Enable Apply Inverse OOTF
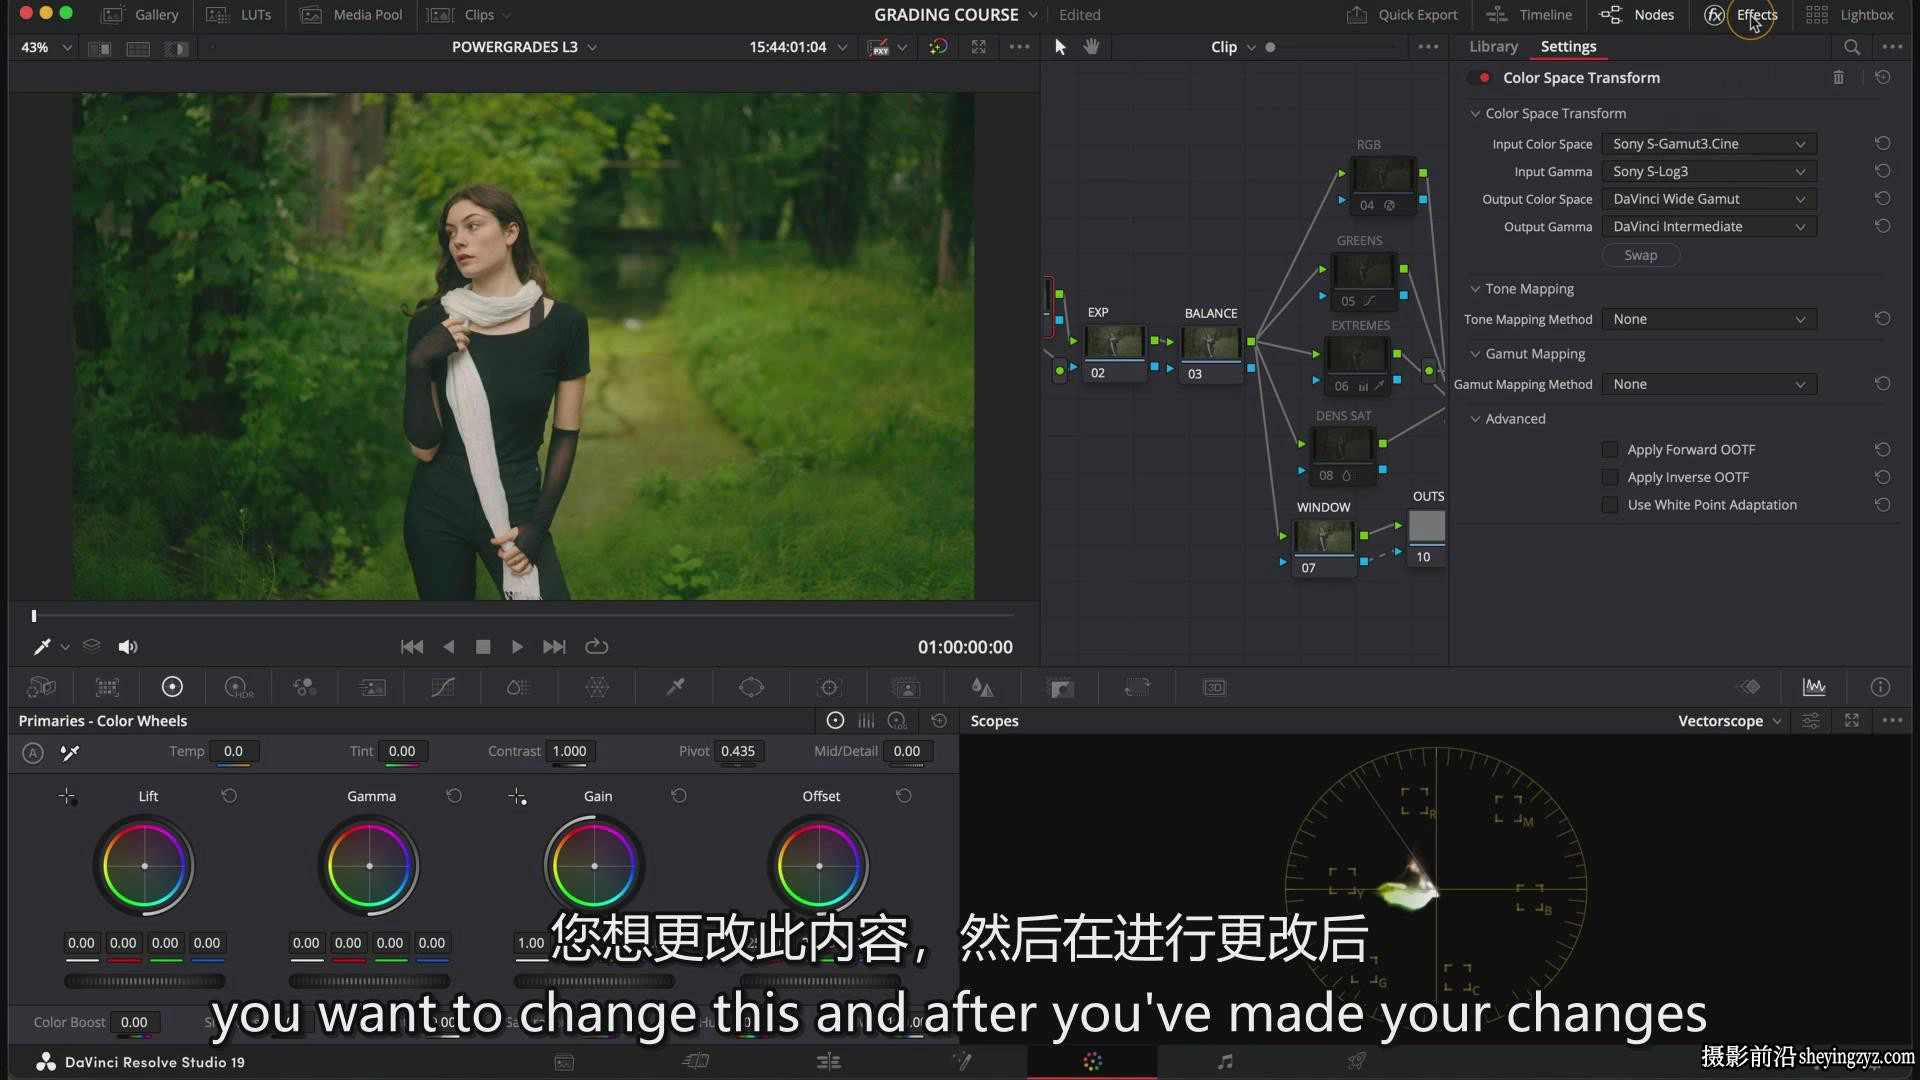 [1610, 478]
